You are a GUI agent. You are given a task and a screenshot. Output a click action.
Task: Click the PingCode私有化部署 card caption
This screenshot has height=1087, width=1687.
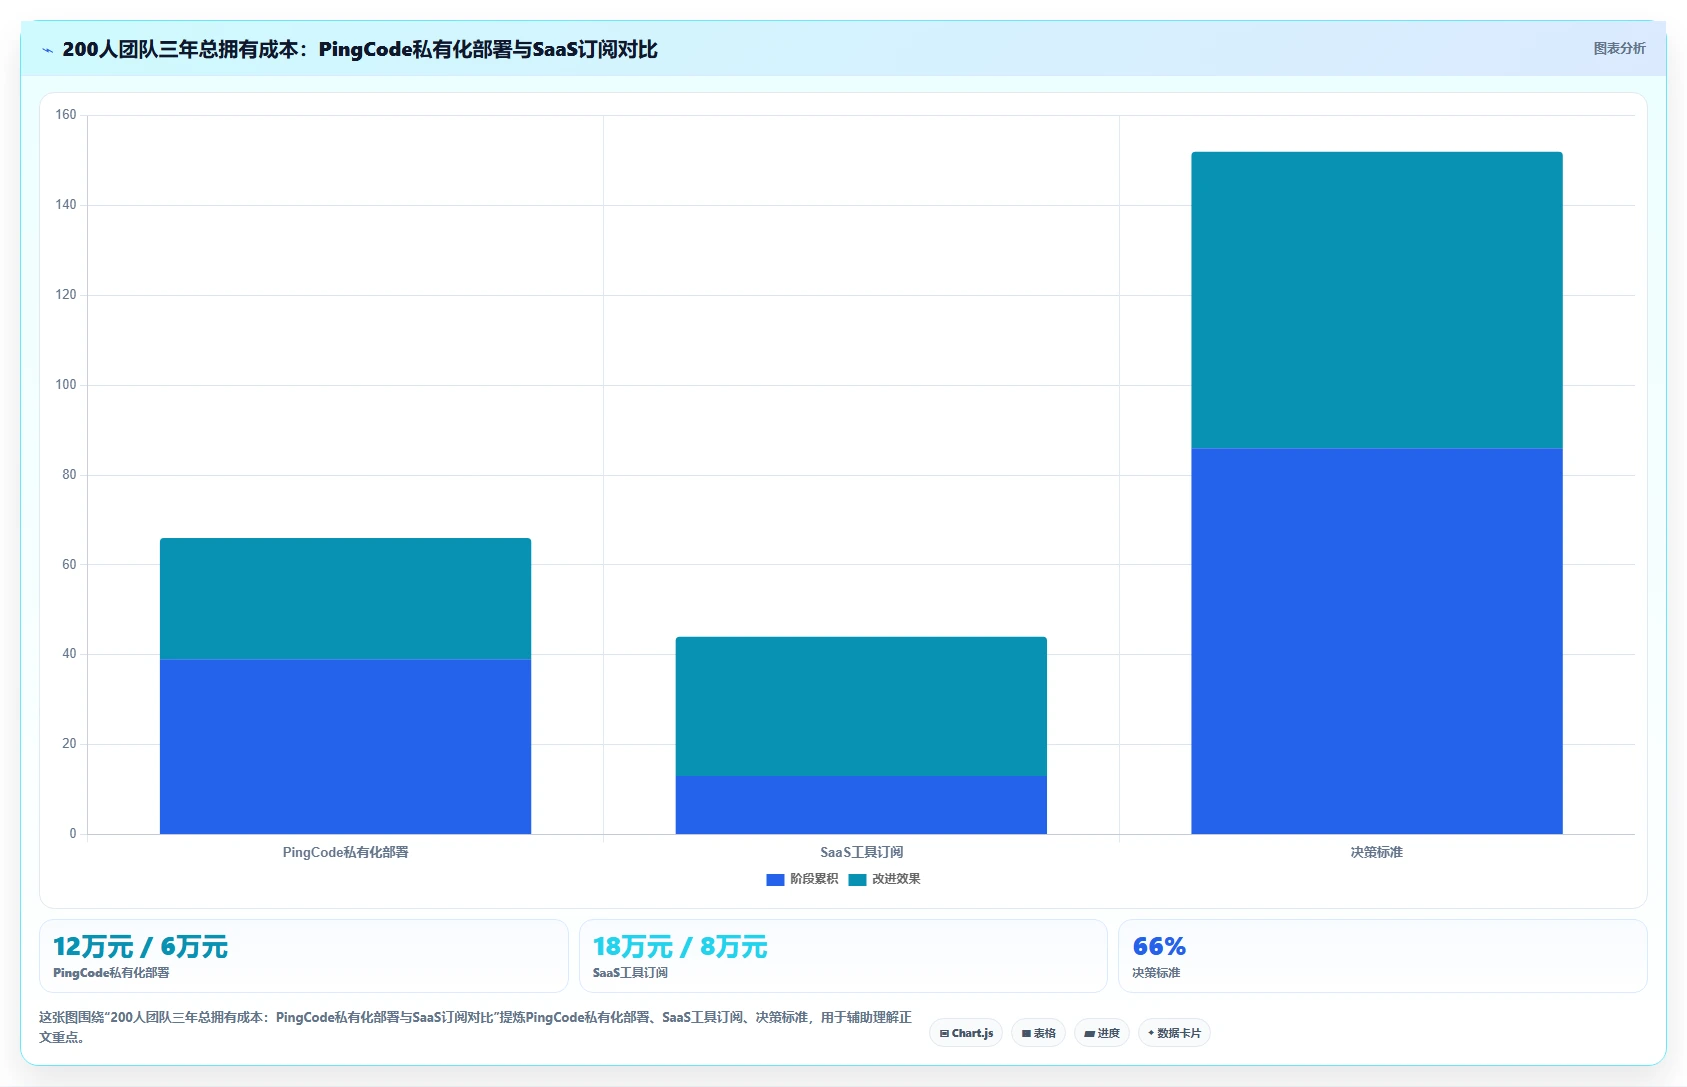tap(111, 973)
